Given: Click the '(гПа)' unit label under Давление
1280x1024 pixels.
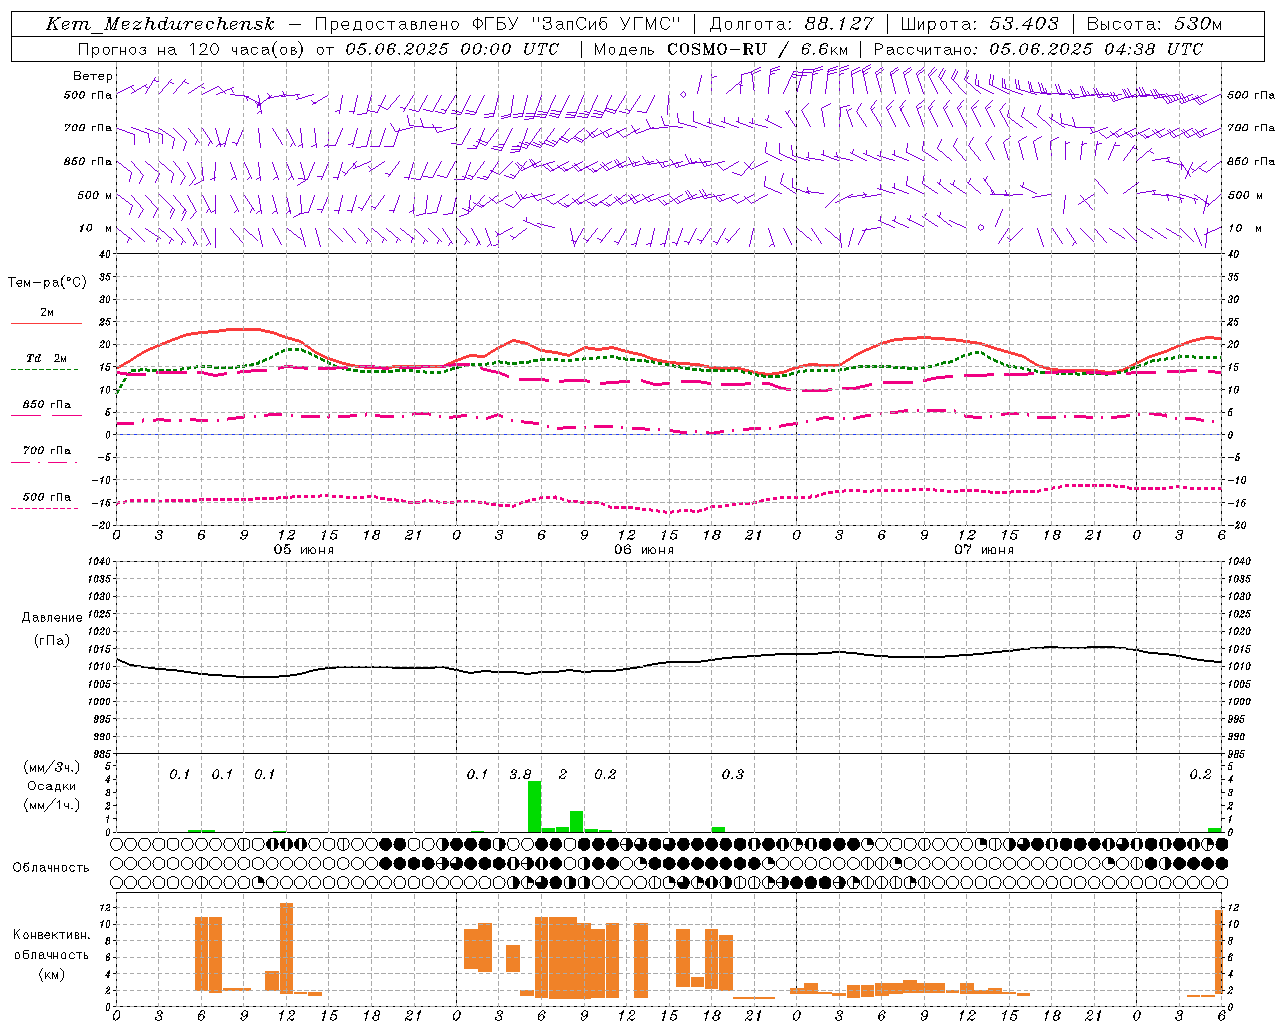Looking at the screenshot, I should tap(52, 641).
